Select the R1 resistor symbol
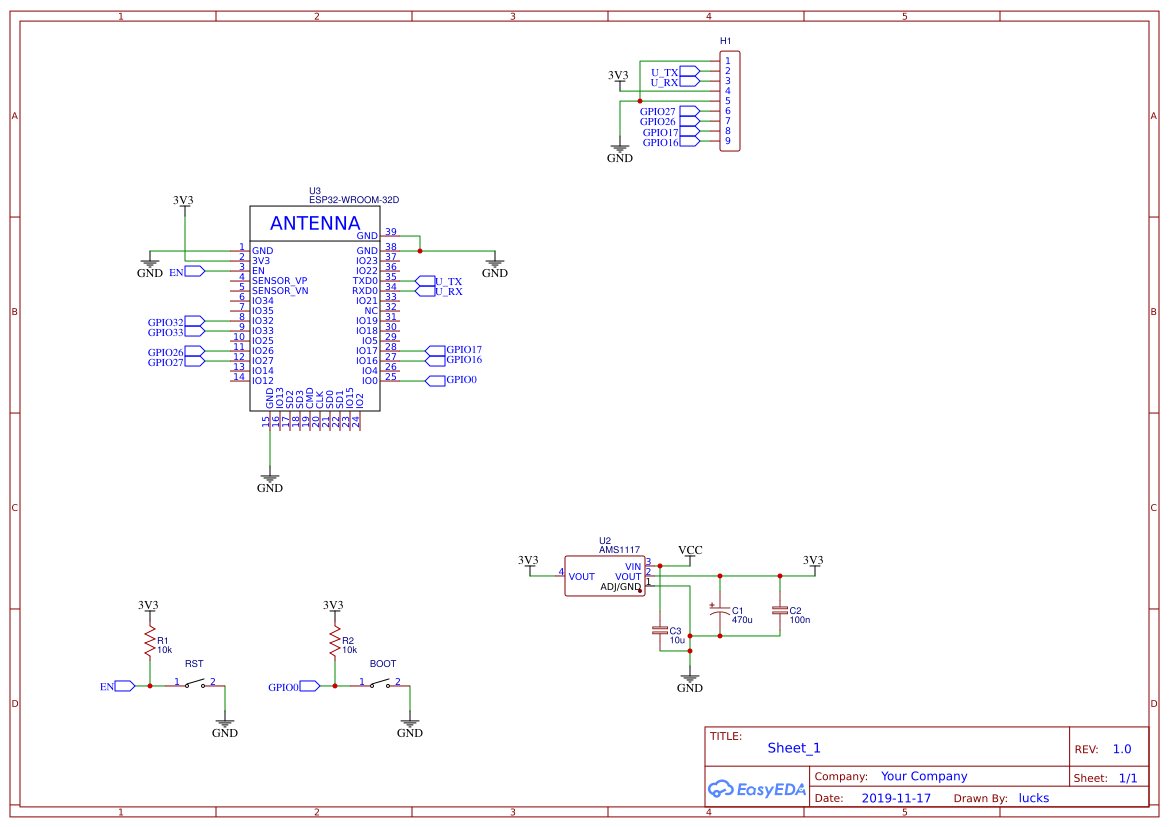1169x827 pixels. [149, 641]
